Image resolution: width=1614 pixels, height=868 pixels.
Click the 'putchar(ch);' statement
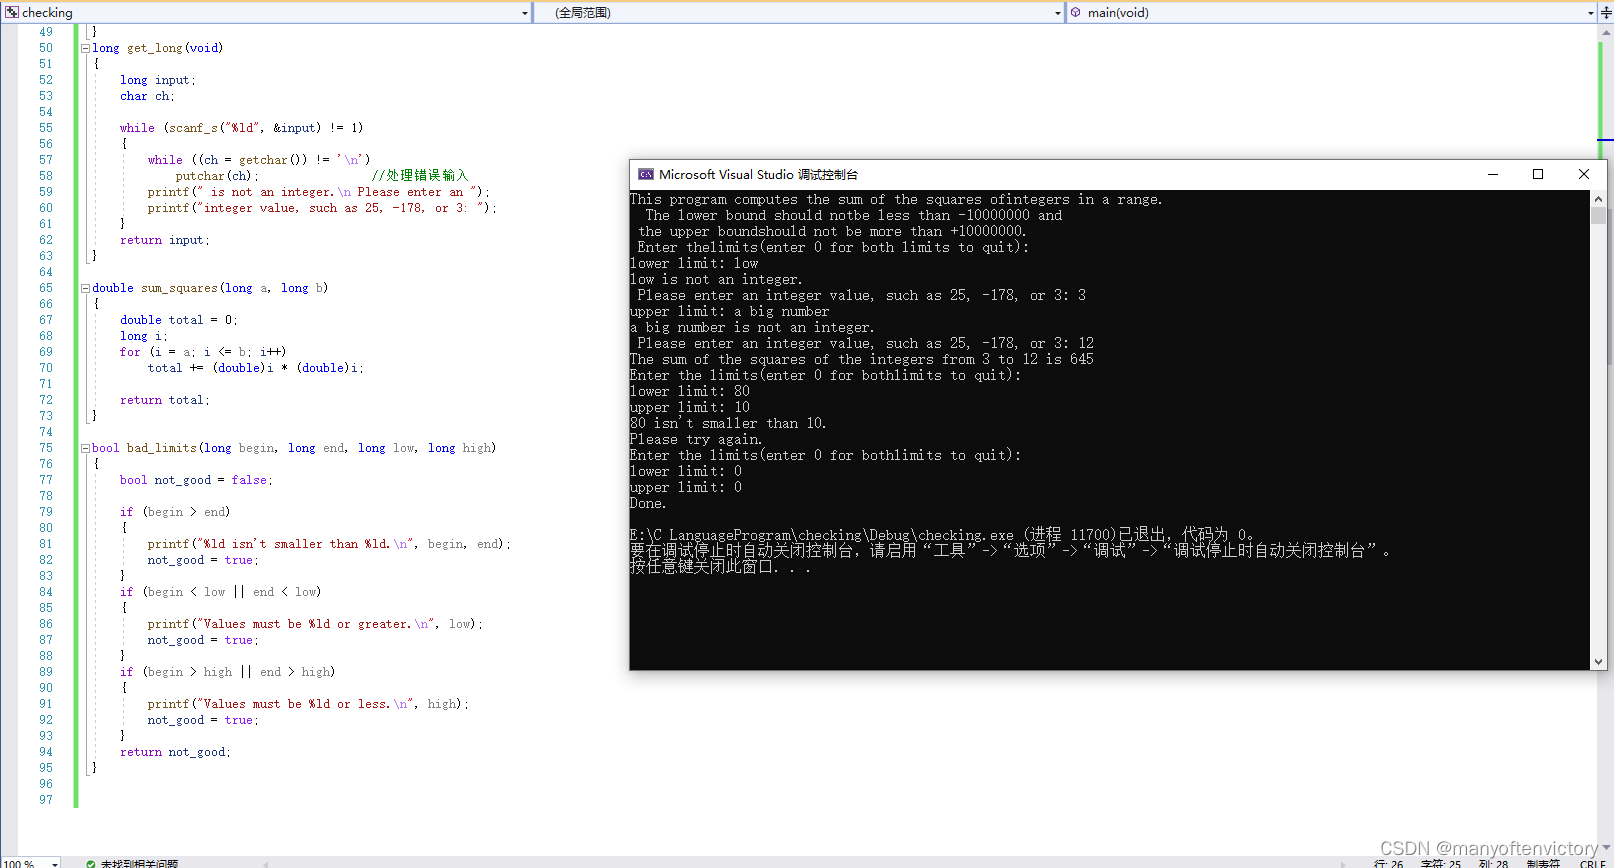[x=217, y=176]
